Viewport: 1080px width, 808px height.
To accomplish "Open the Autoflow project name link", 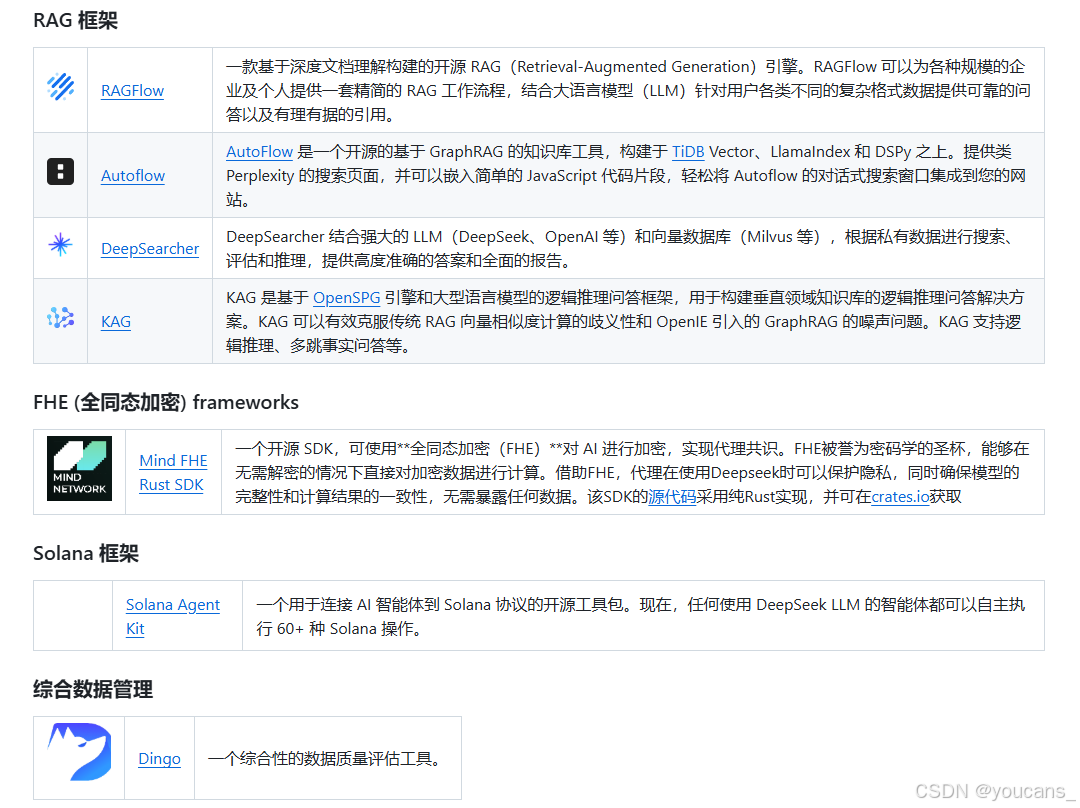I will [133, 176].
